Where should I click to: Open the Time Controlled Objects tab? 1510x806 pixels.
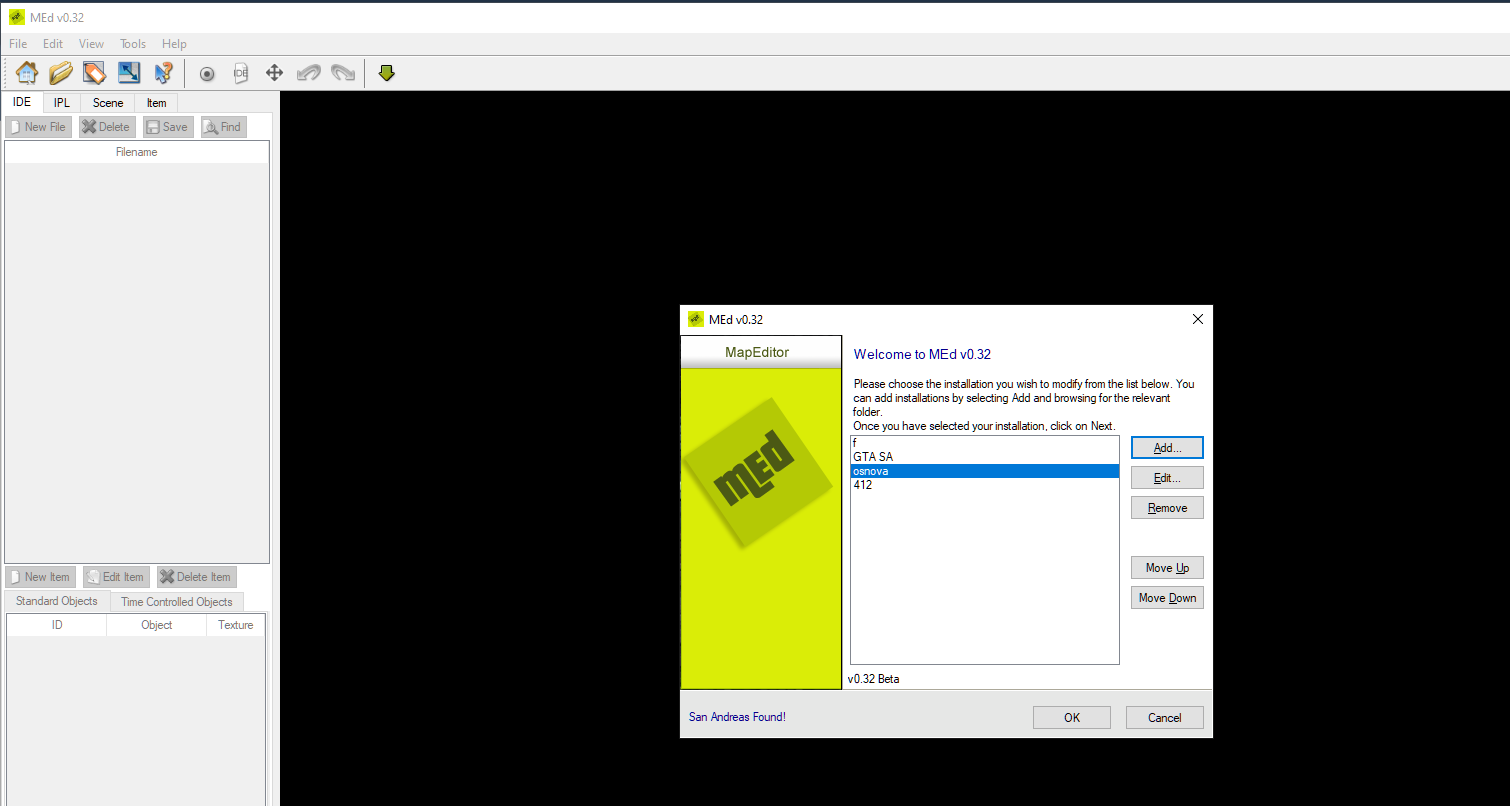pyautogui.click(x=177, y=602)
